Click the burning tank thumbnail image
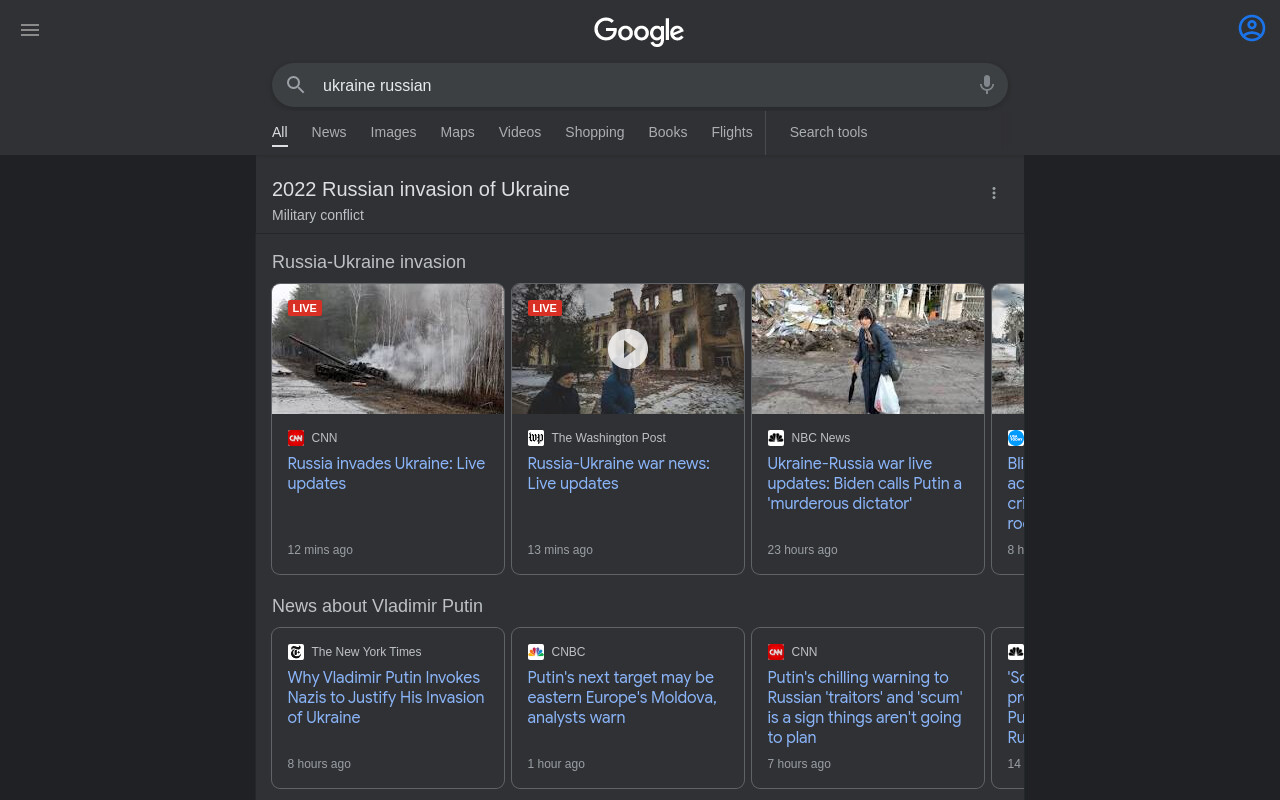This screenshot has height=800, width=1280. point(388,349)
